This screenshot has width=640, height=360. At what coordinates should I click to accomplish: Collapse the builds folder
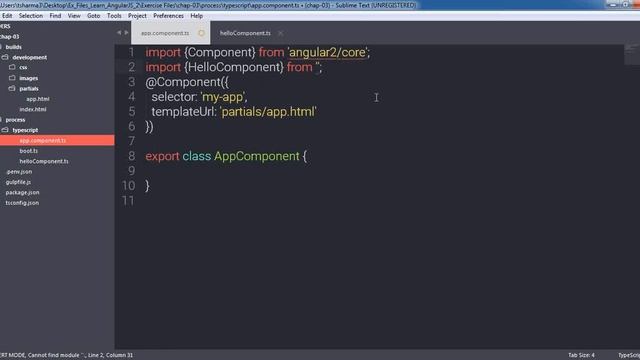13,47
